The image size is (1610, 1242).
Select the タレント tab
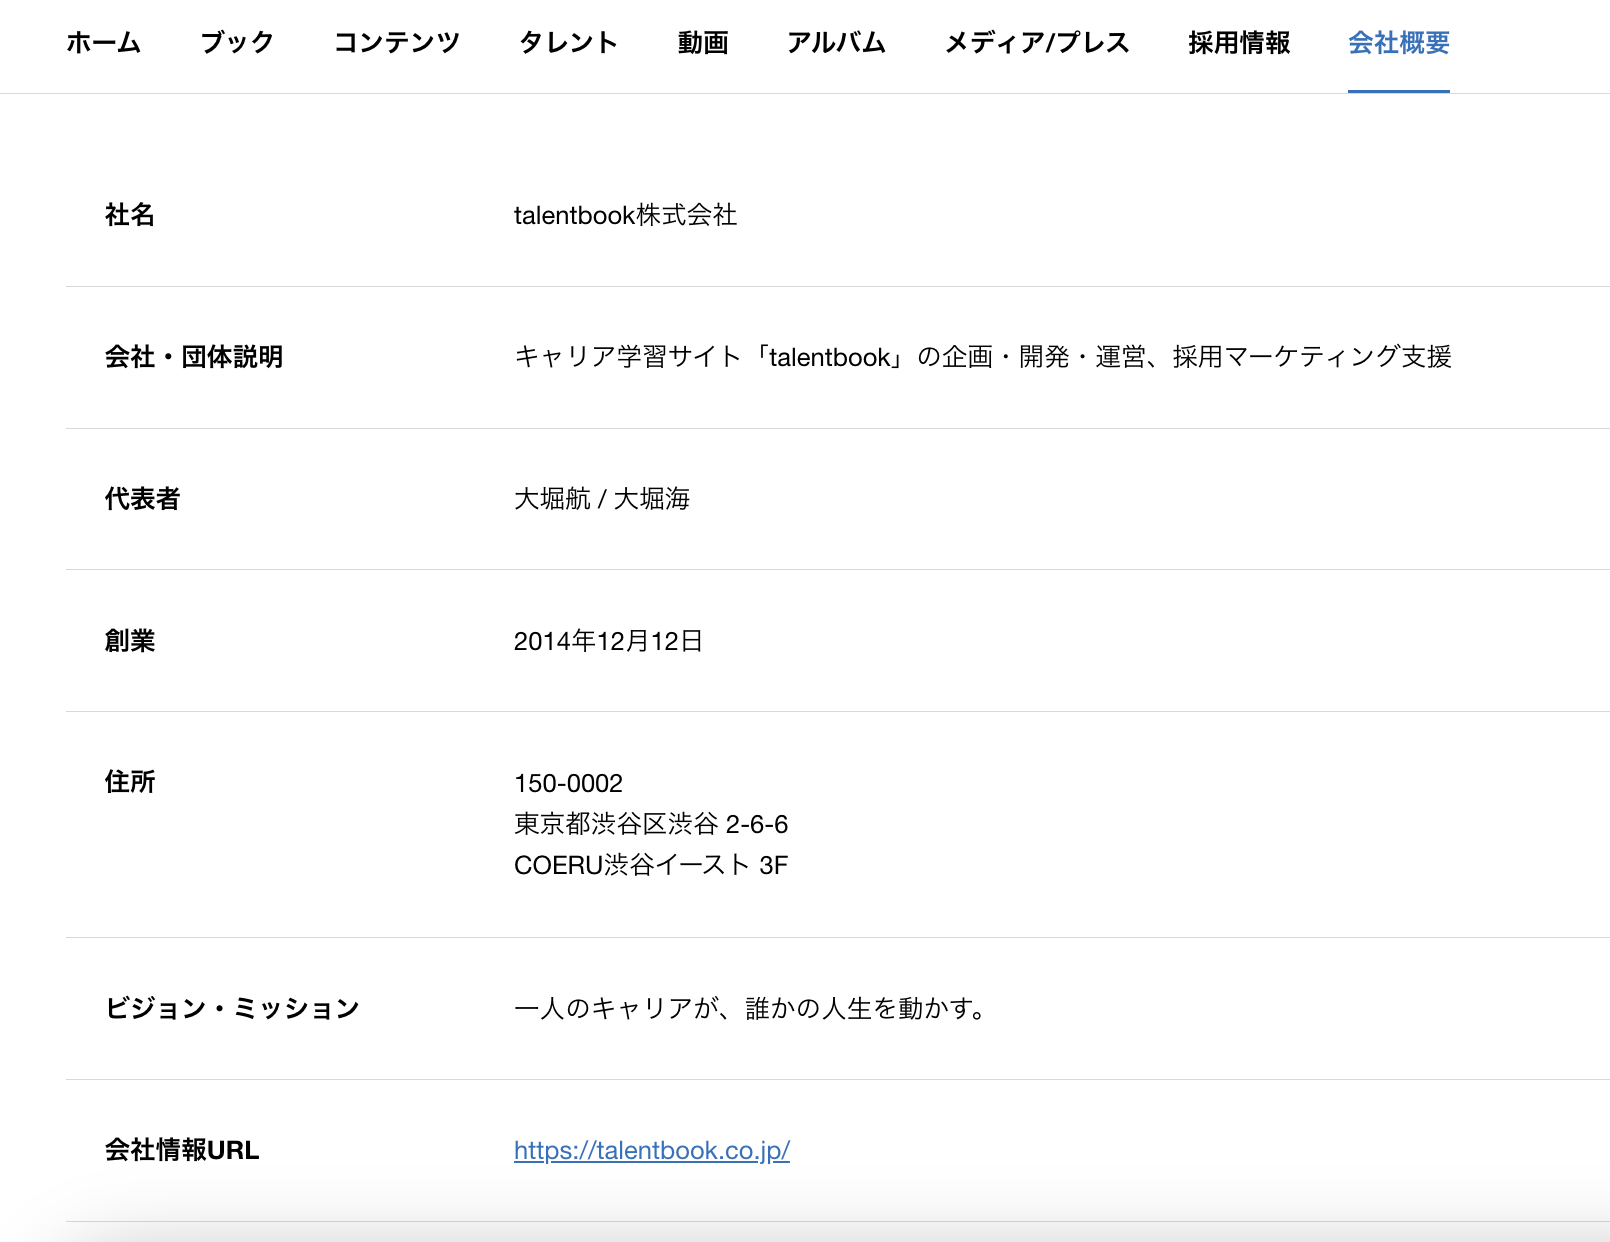coord(568,43)
